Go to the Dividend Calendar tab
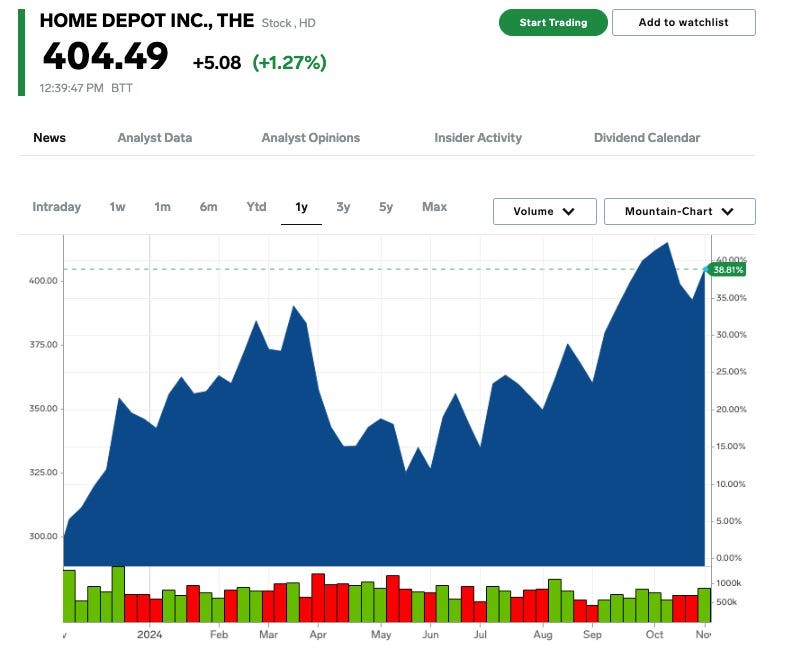The height and width of the screenshot is (665, 787). [x=647, y=138]
